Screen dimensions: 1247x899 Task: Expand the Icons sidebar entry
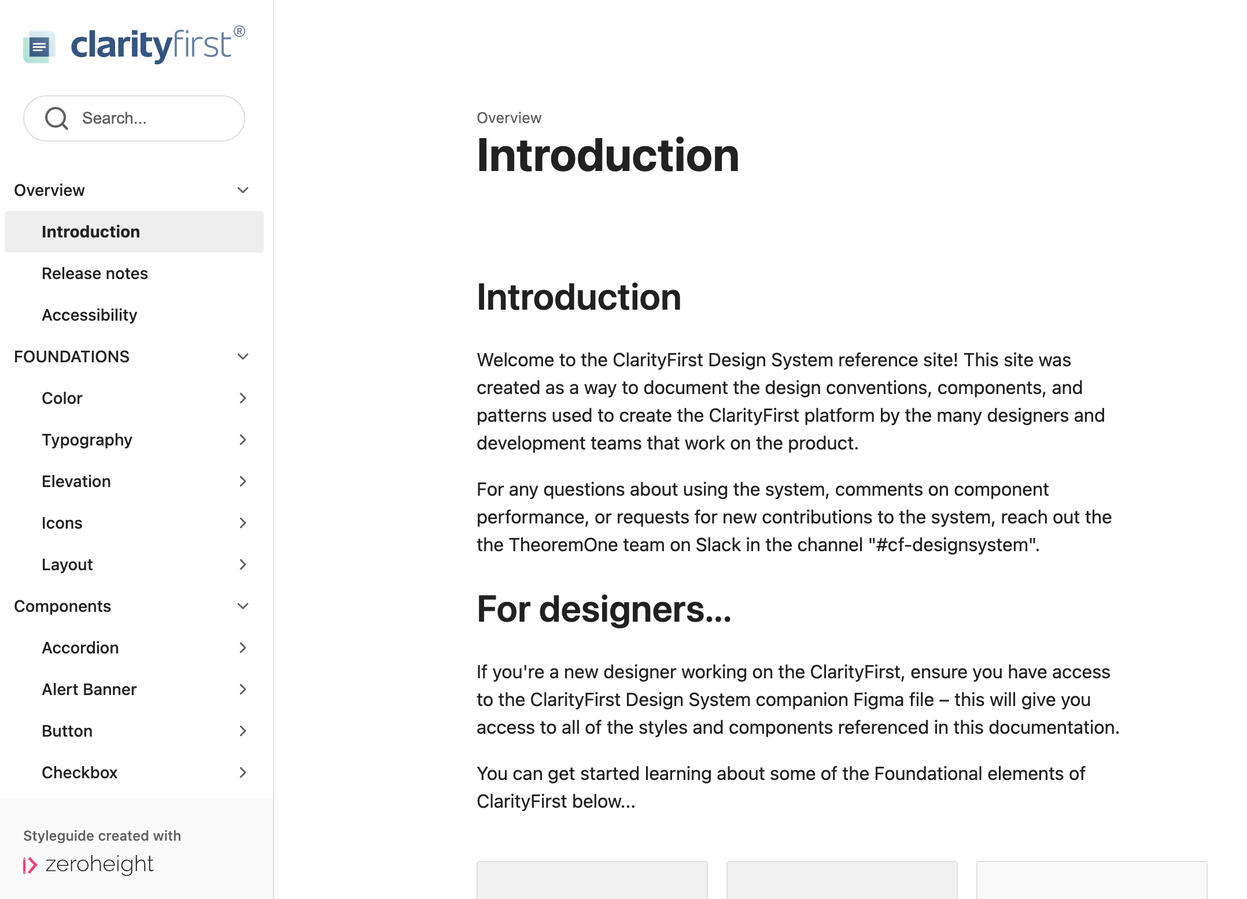coord(242,523)
